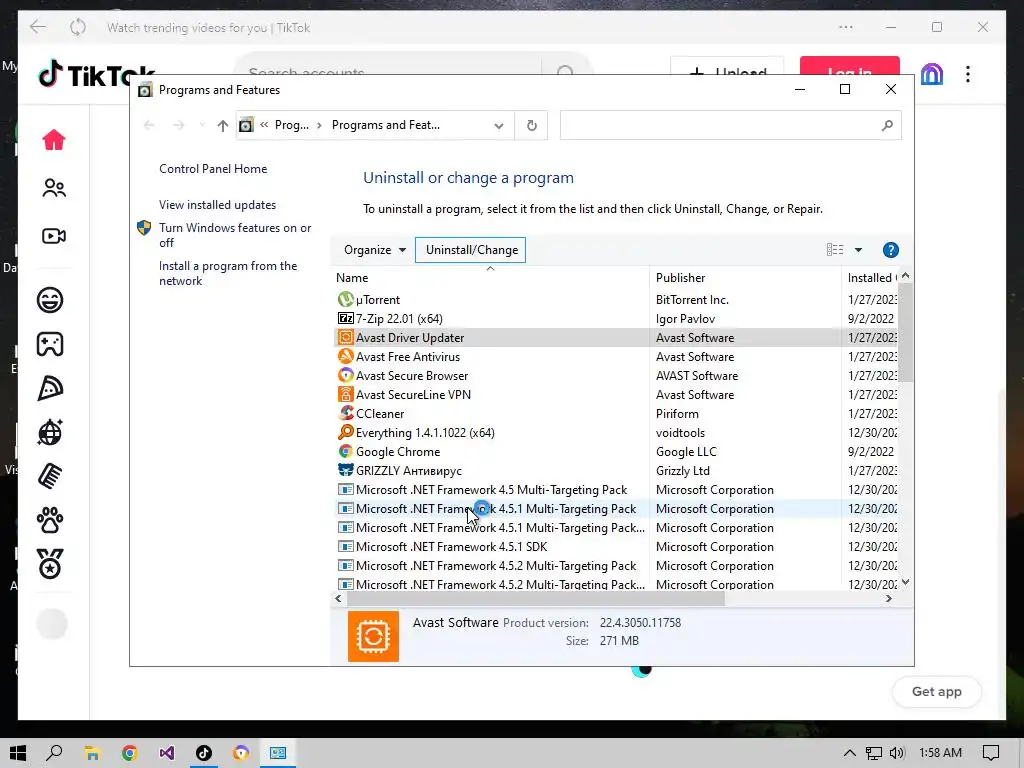
Task: Click the GRIZZLY Антивирус icon
Action: click(x=345, y=470)
